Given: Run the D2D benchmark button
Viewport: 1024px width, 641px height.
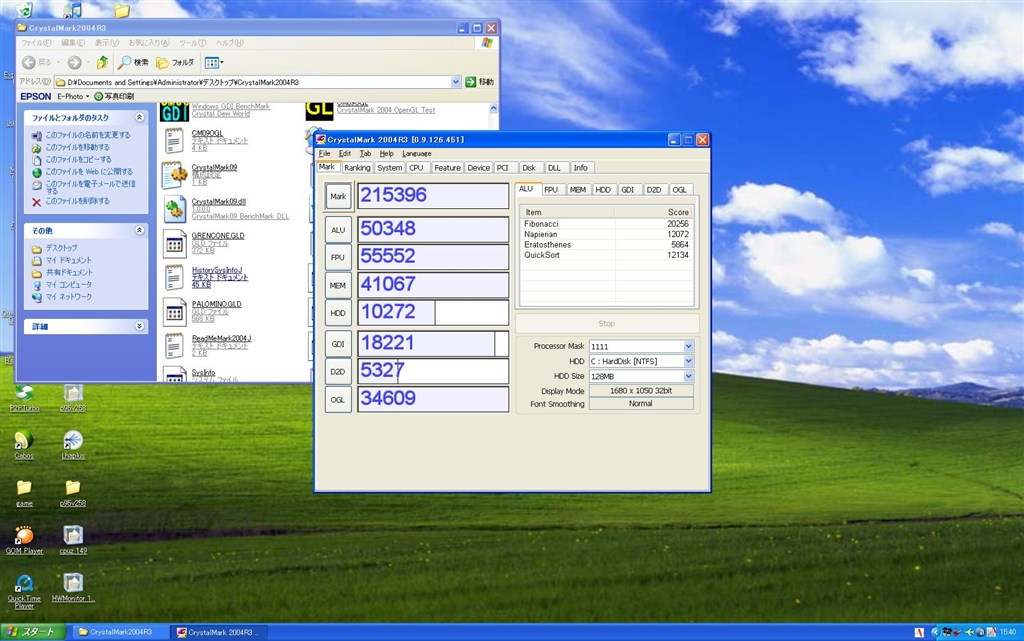Looking at the screenshot, I should pyautogui.click(x=338, y=371).
